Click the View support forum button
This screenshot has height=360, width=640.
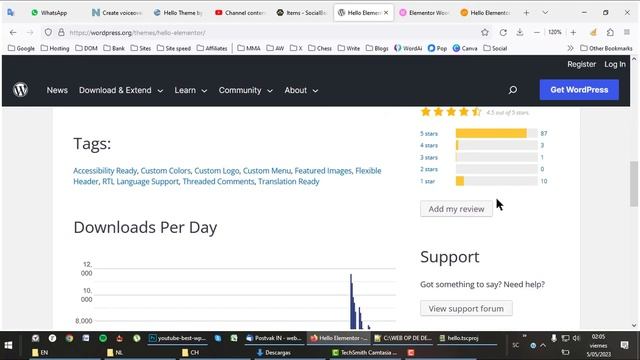click(x=466, y=309)
